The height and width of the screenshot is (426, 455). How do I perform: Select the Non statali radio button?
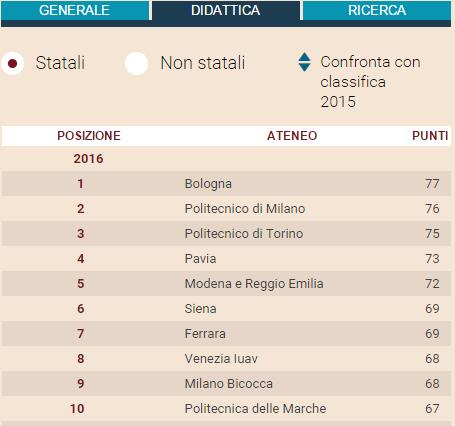coord(136,63)
